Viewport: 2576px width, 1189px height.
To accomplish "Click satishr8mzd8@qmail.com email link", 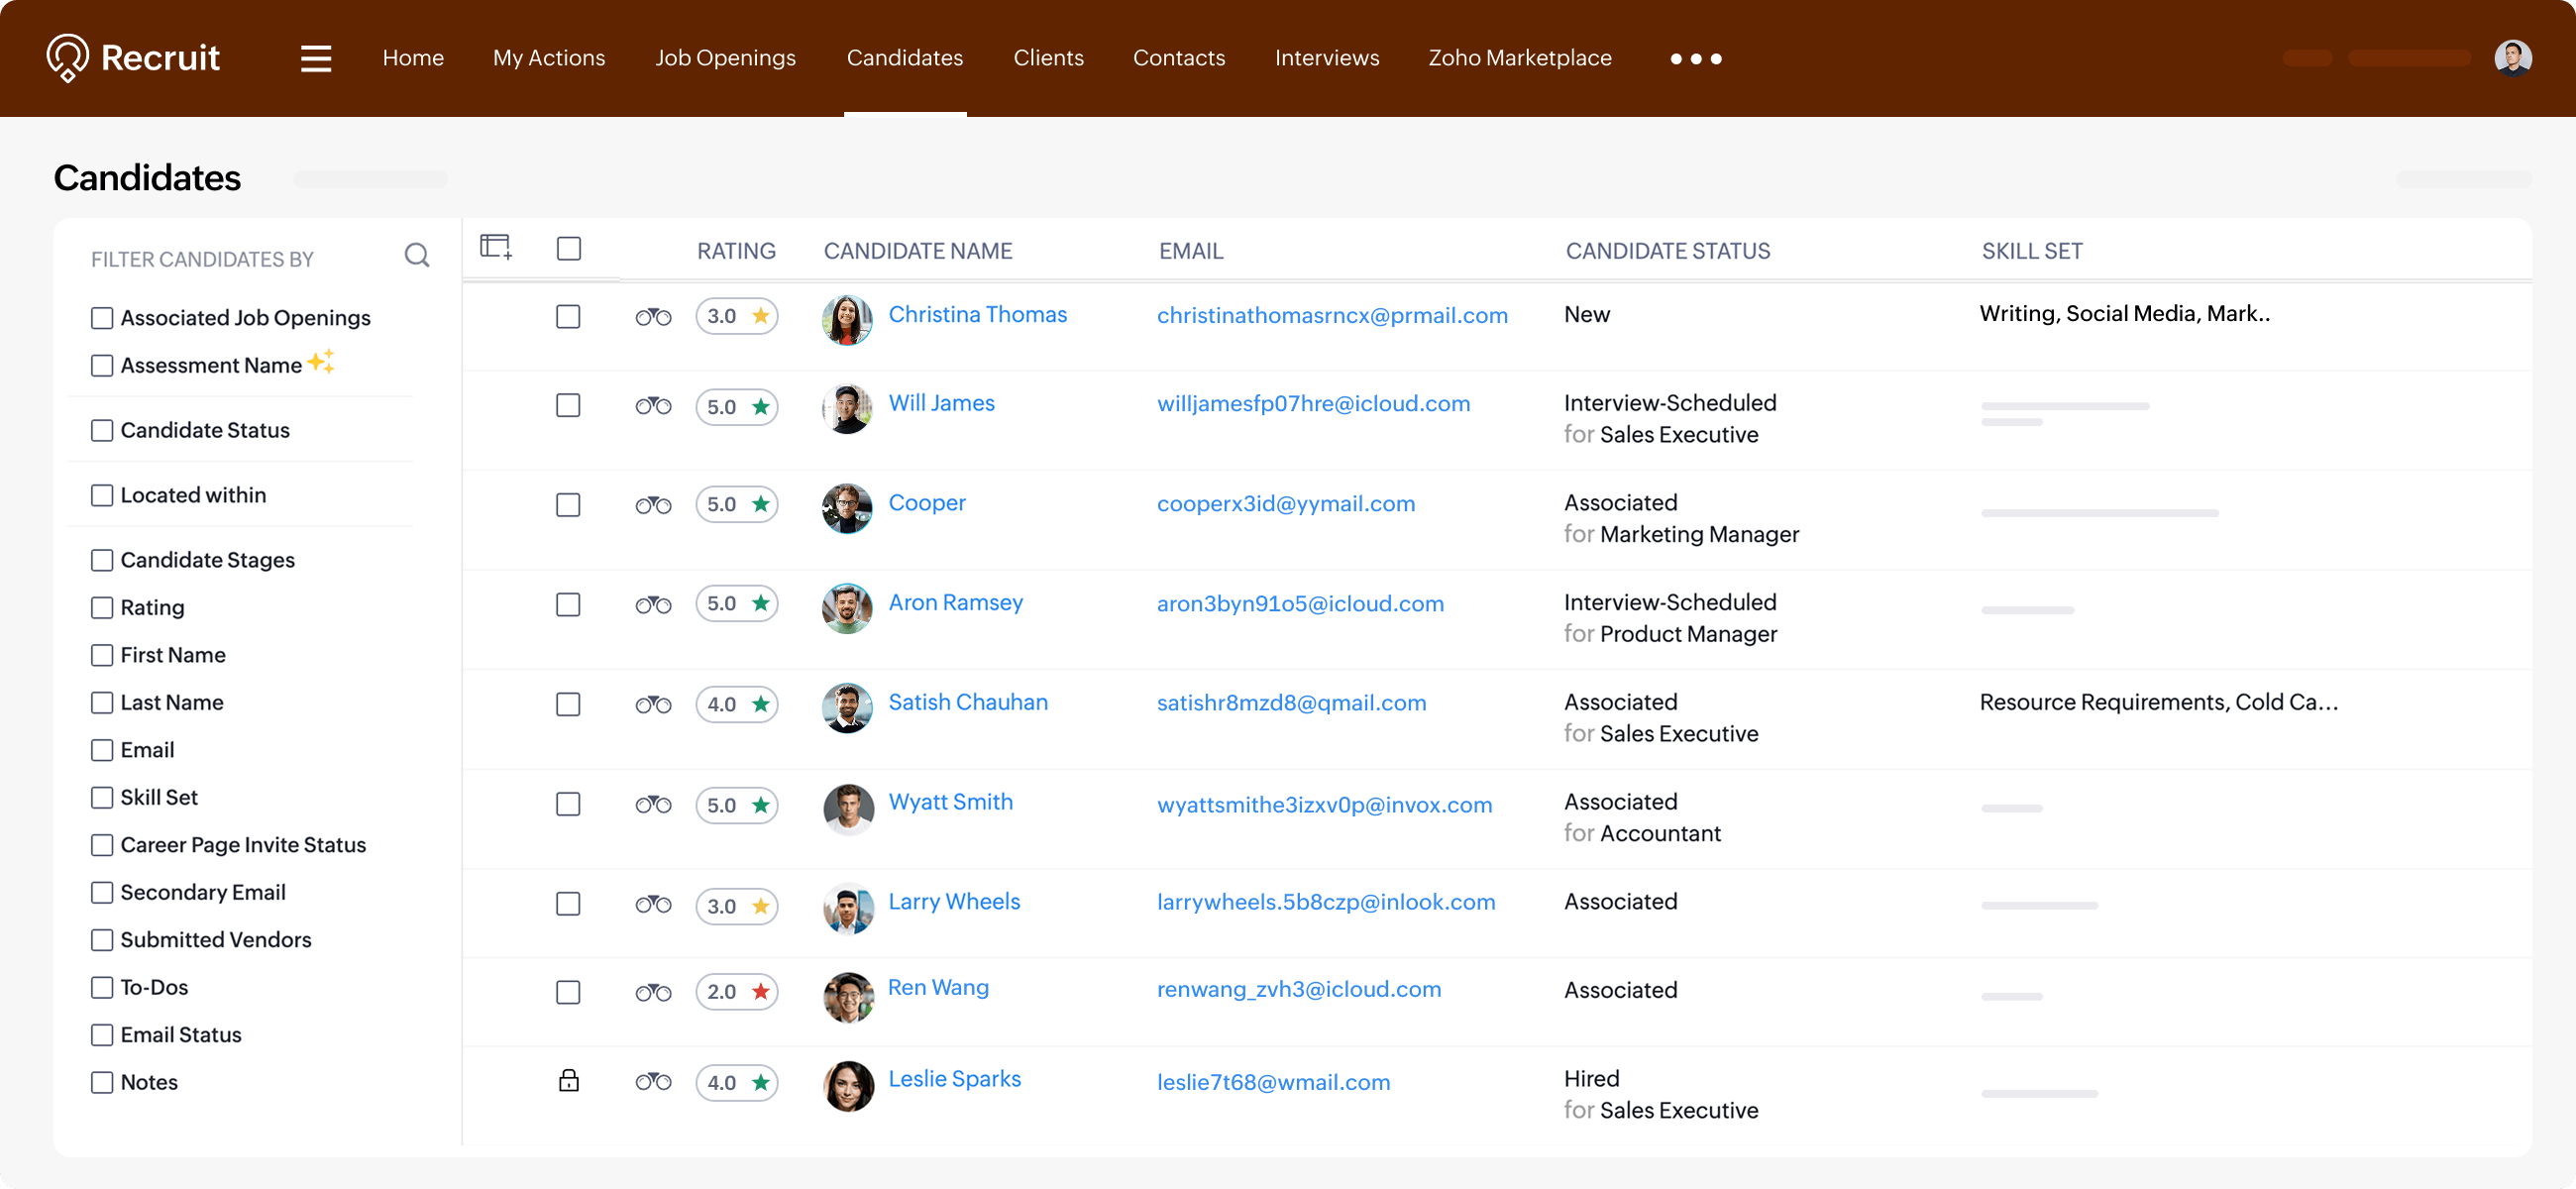I will tap(1291, 703).
